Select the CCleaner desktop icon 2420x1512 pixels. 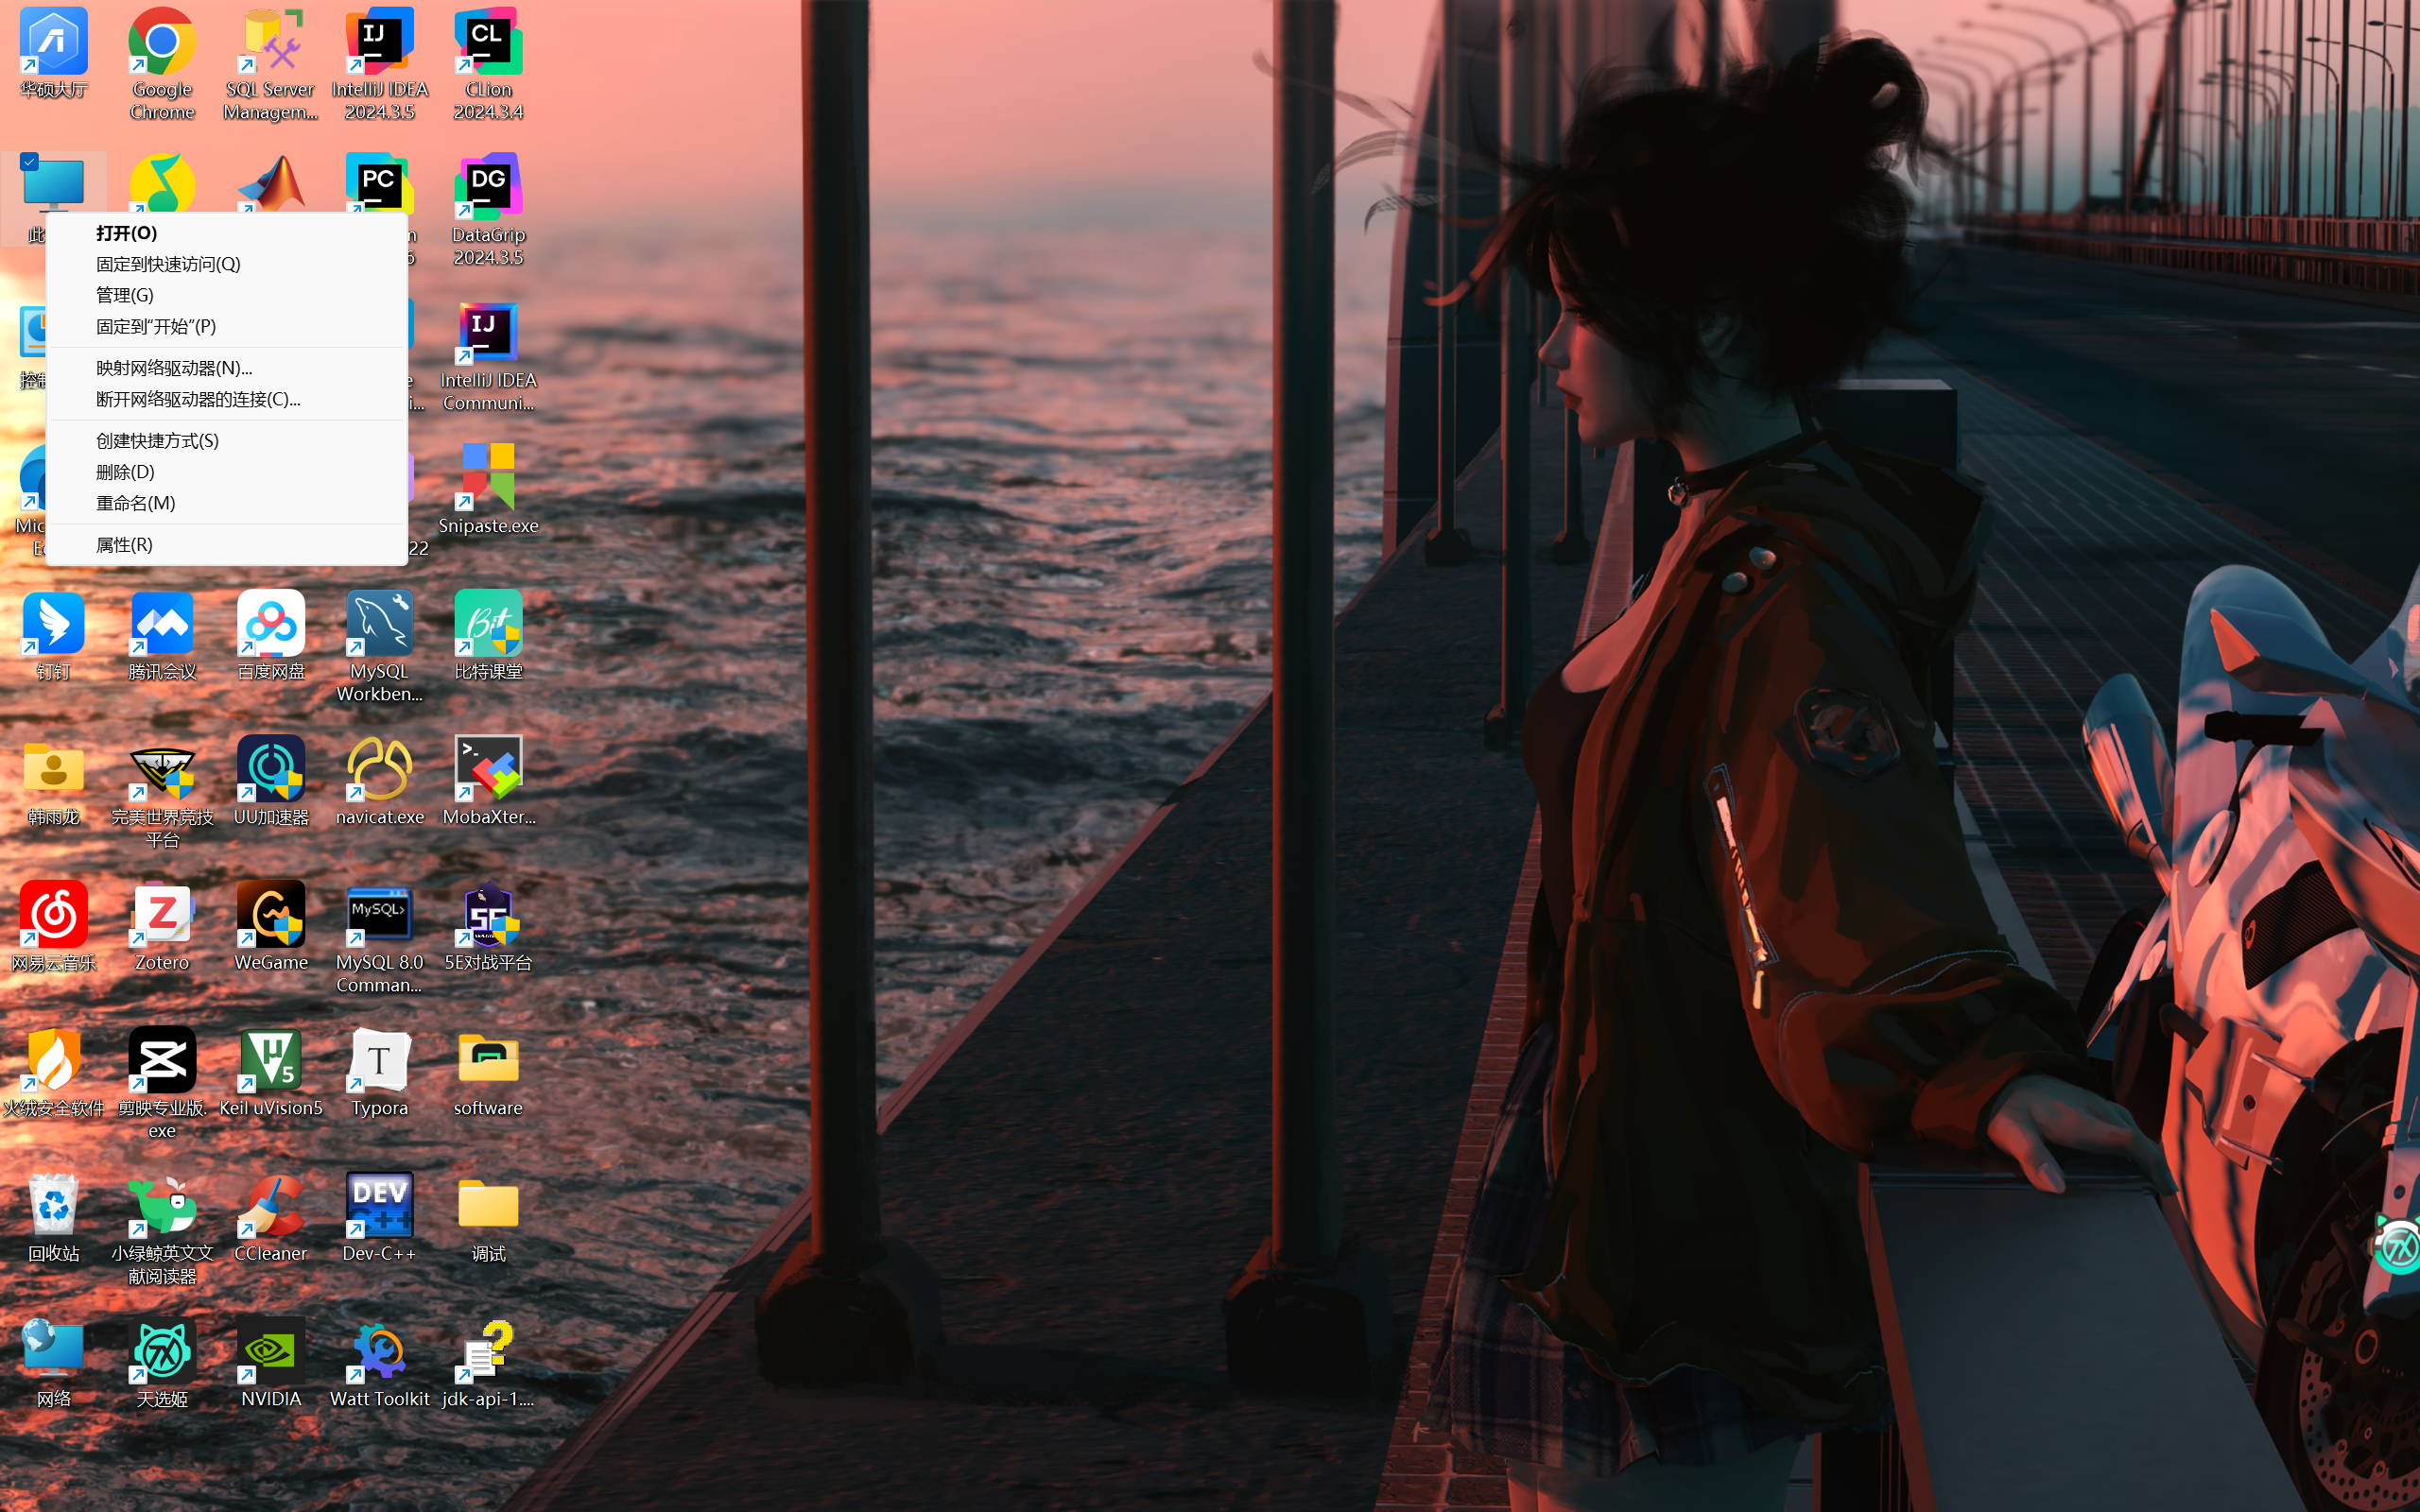(271, 1207)
